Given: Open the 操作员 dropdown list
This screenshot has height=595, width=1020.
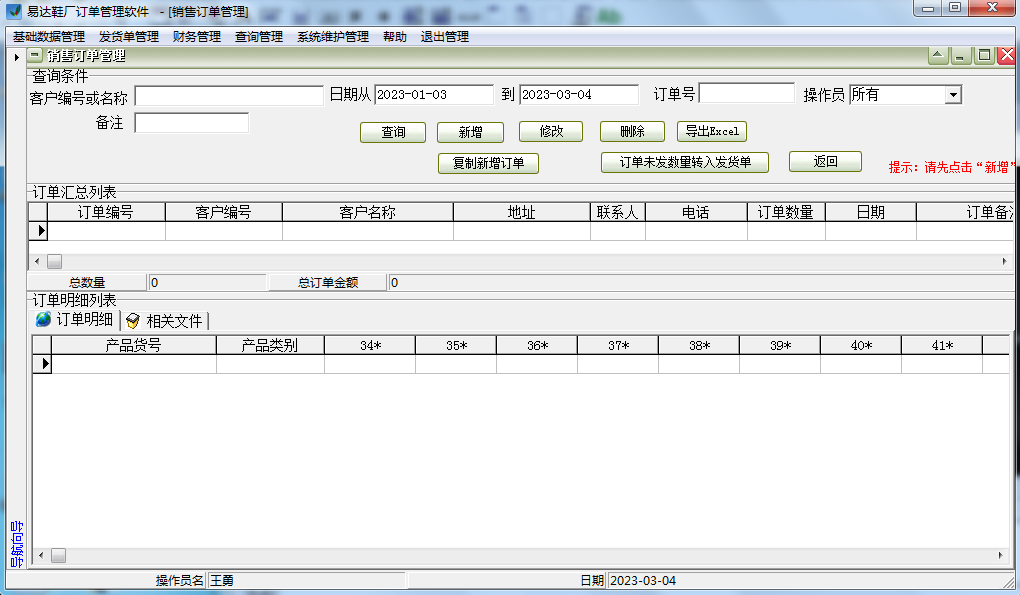Looking at the screenshot, I should tap(953, 95).
